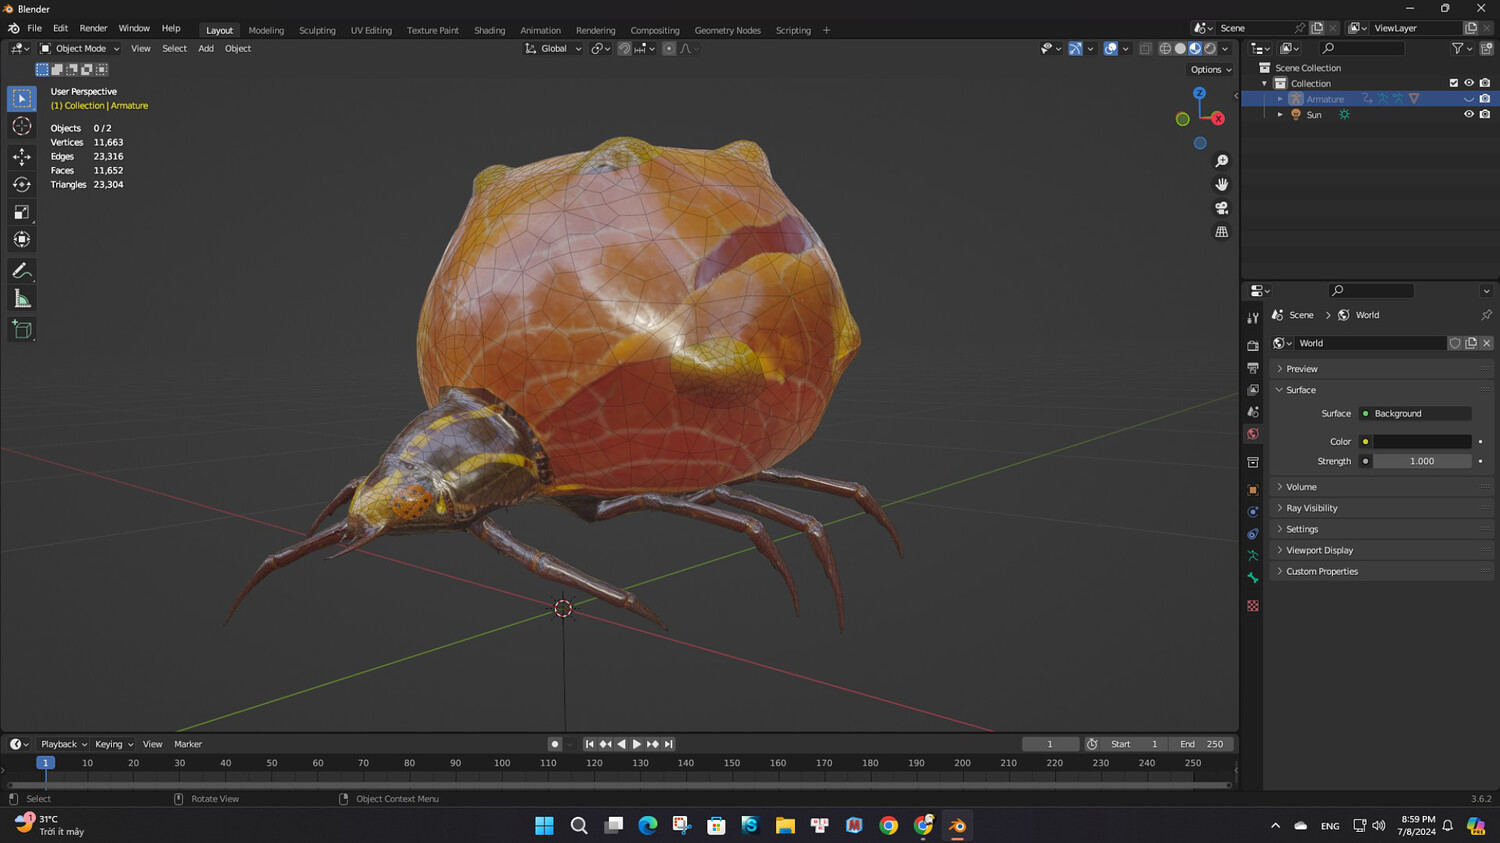The width and height of the screenshot is (1500, 843).
Task: Select the Measure tool
Action: [x=22, y=299]
